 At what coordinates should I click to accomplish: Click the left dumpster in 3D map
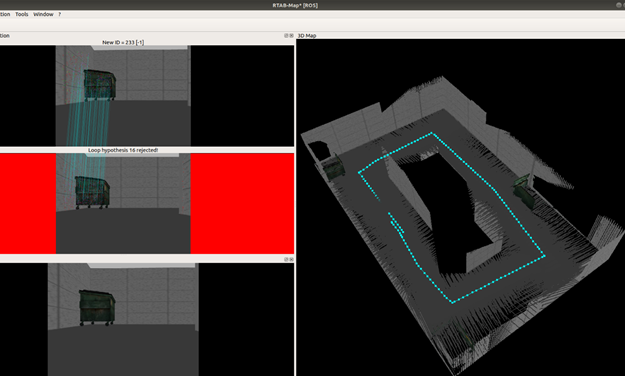pyautogui.click(x=333, y=166)
